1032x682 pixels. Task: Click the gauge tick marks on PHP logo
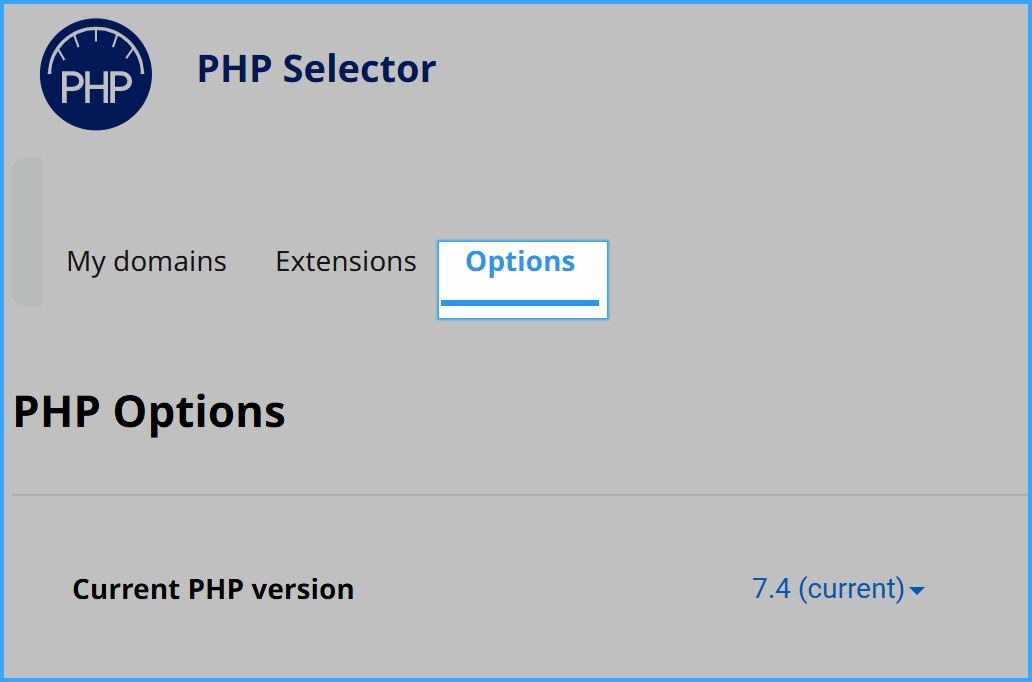point(96,43)
